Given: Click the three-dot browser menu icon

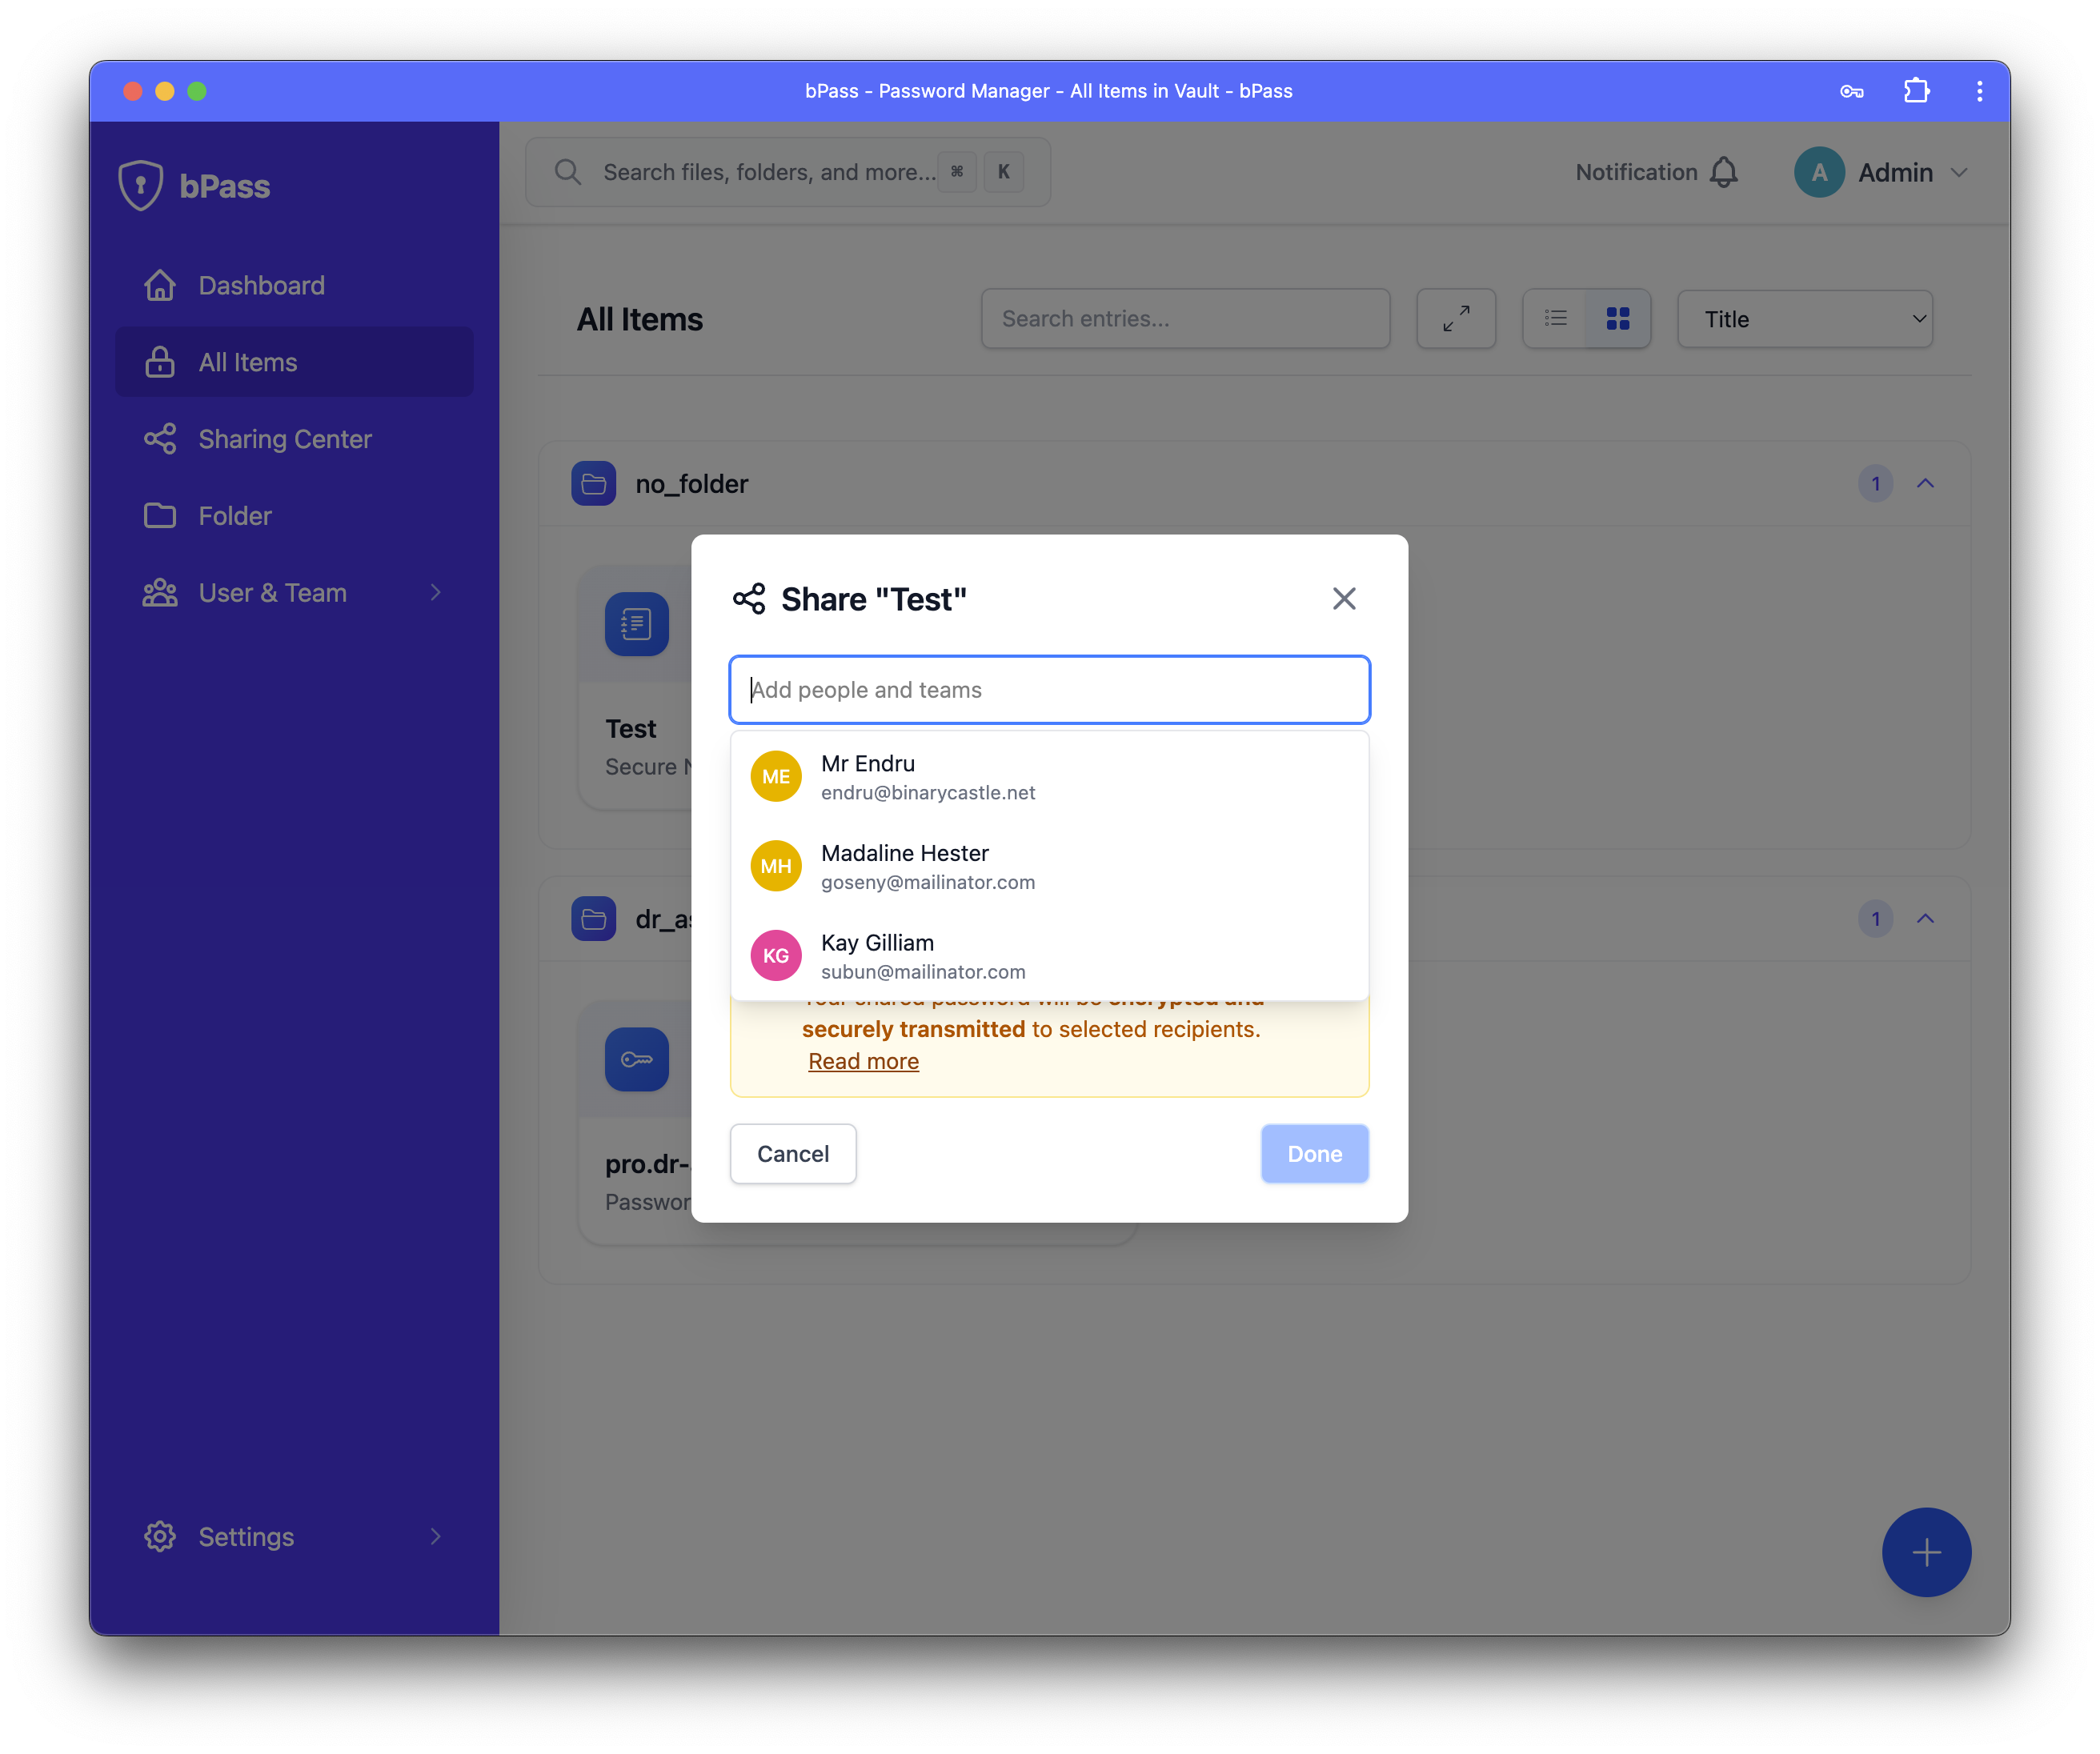Looking at the screenshot, I should [1979, 91].
